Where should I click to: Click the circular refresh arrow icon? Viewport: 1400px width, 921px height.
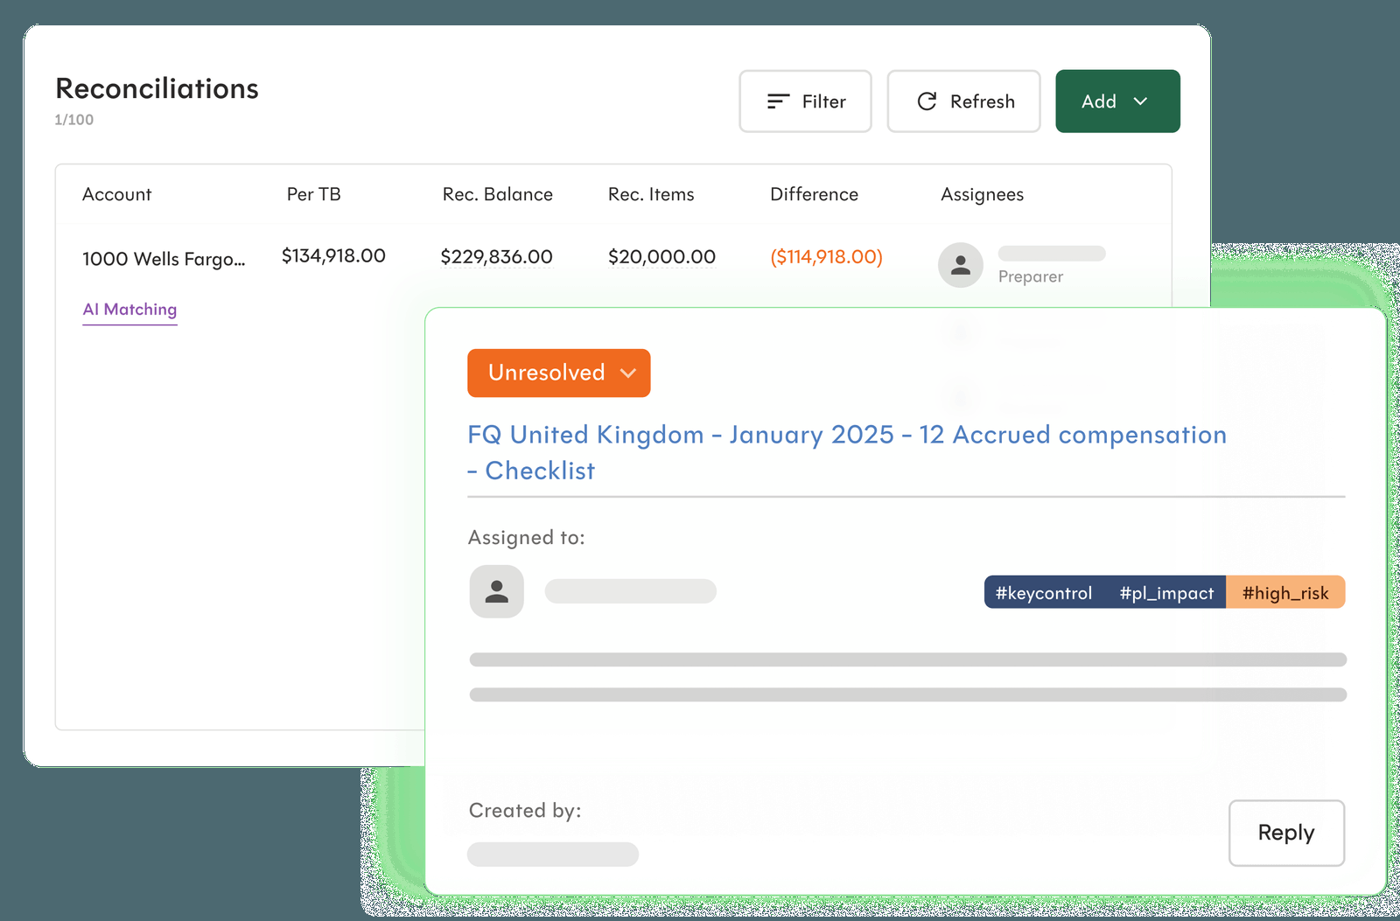(x=927, y=101)
